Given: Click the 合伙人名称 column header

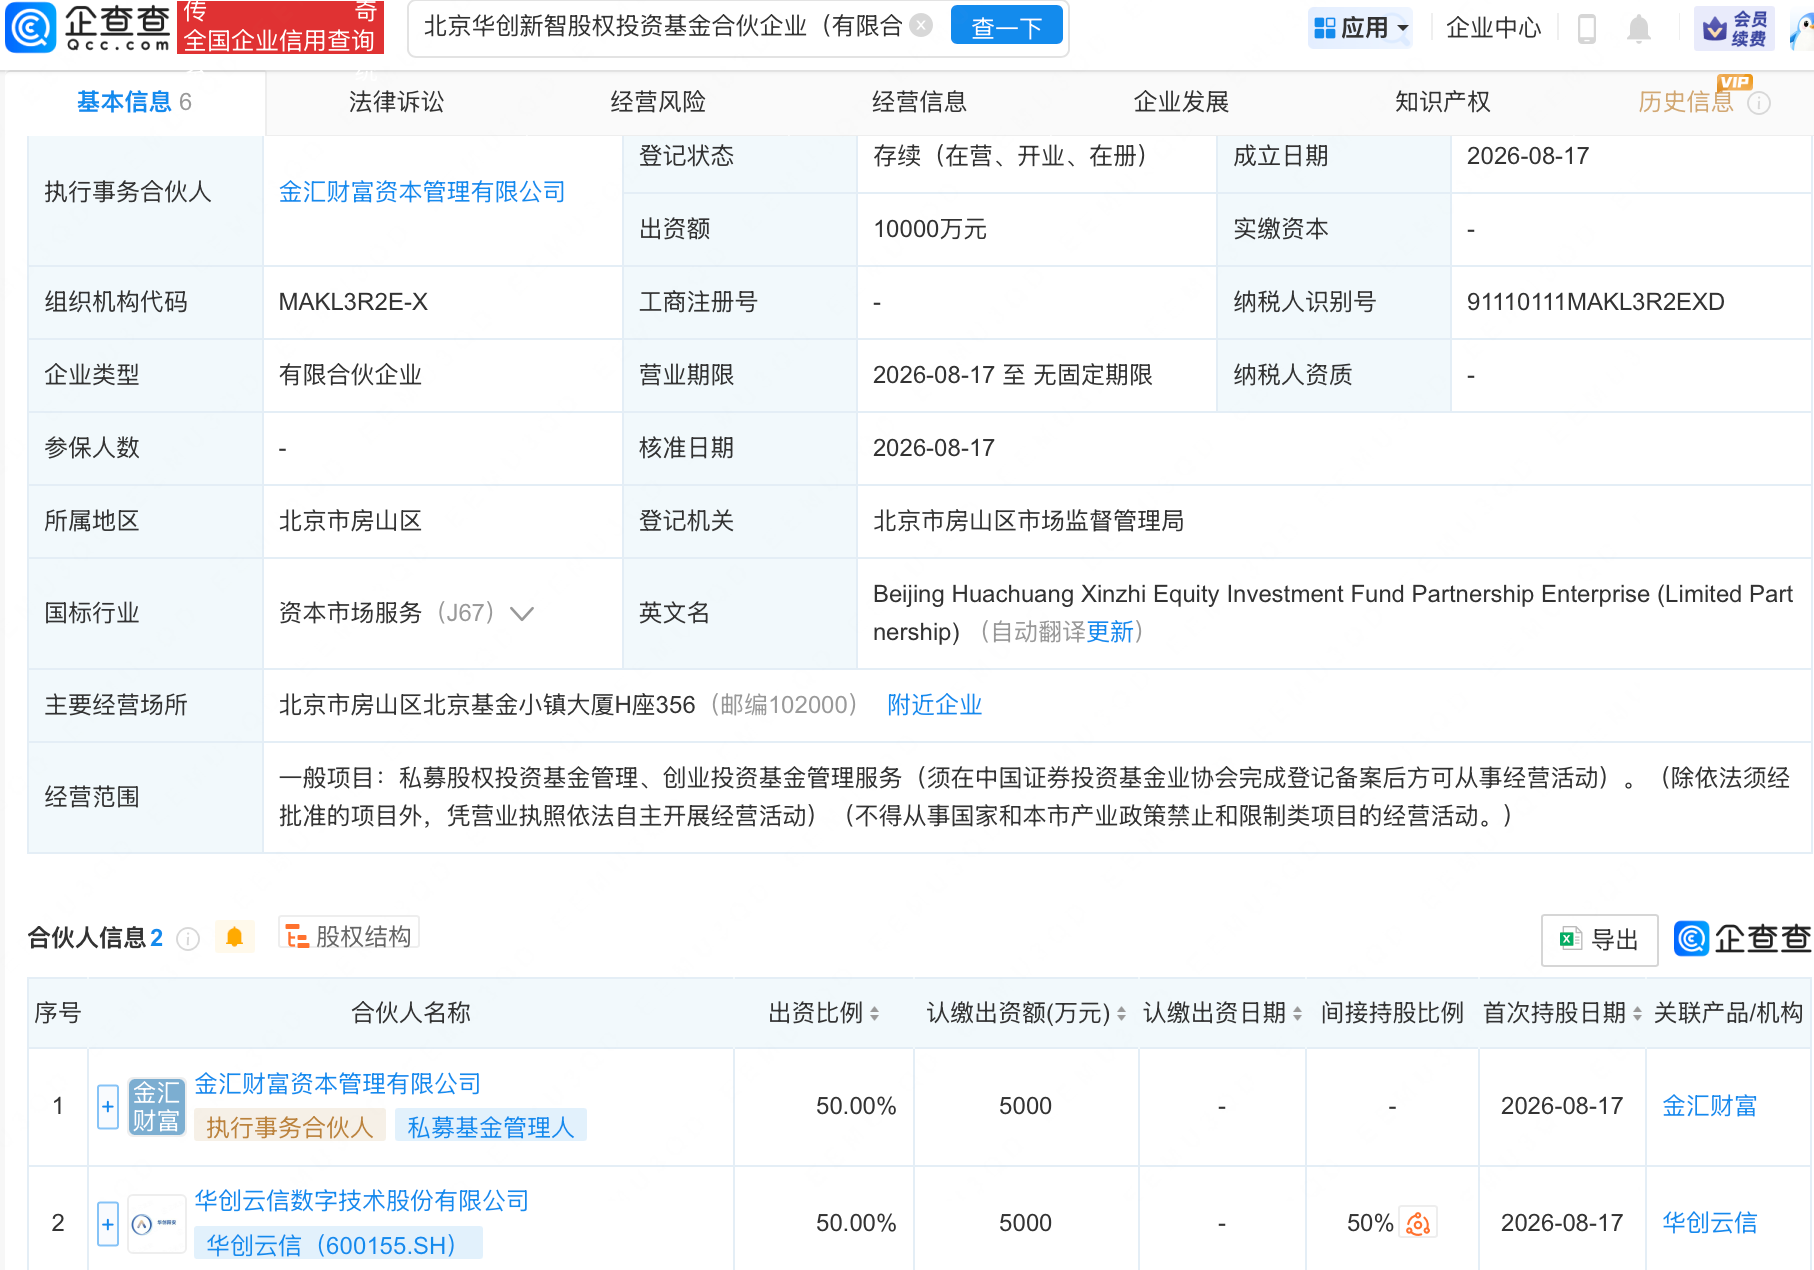Looking at the screenshot, I should pos(411,1013).
